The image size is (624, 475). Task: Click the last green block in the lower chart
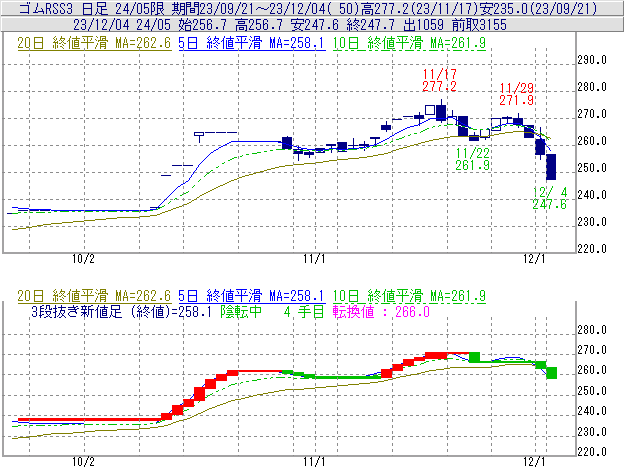(x=552, y=373)
